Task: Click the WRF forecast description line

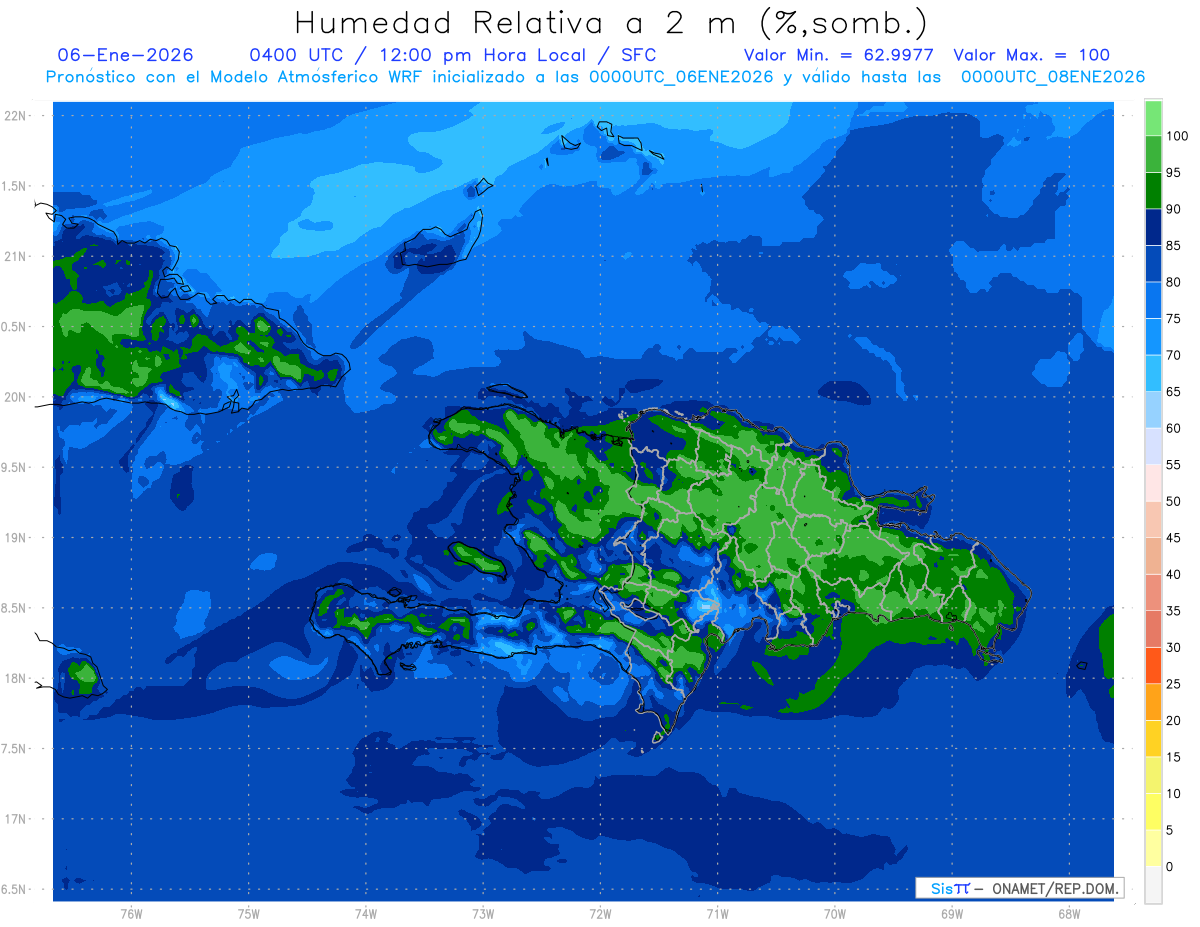Action: tap(595, 76)
